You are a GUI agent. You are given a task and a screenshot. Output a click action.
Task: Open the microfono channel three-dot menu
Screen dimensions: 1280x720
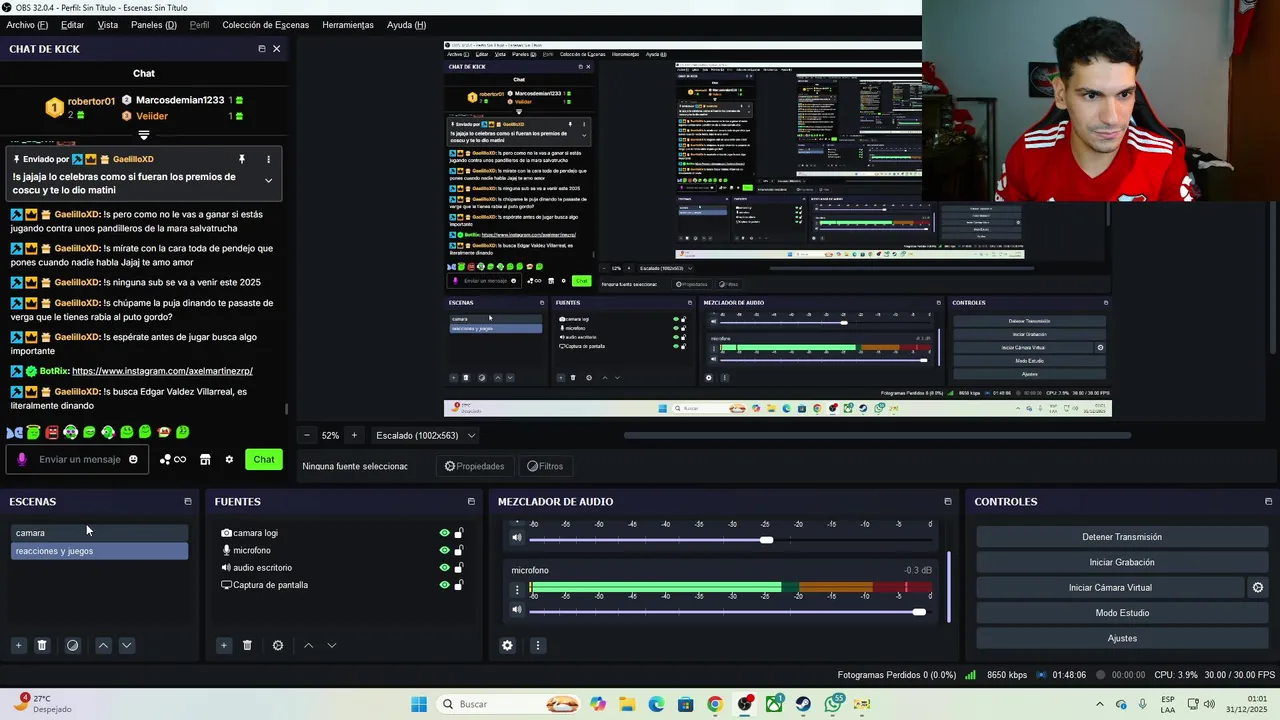(x=517, y=589)
